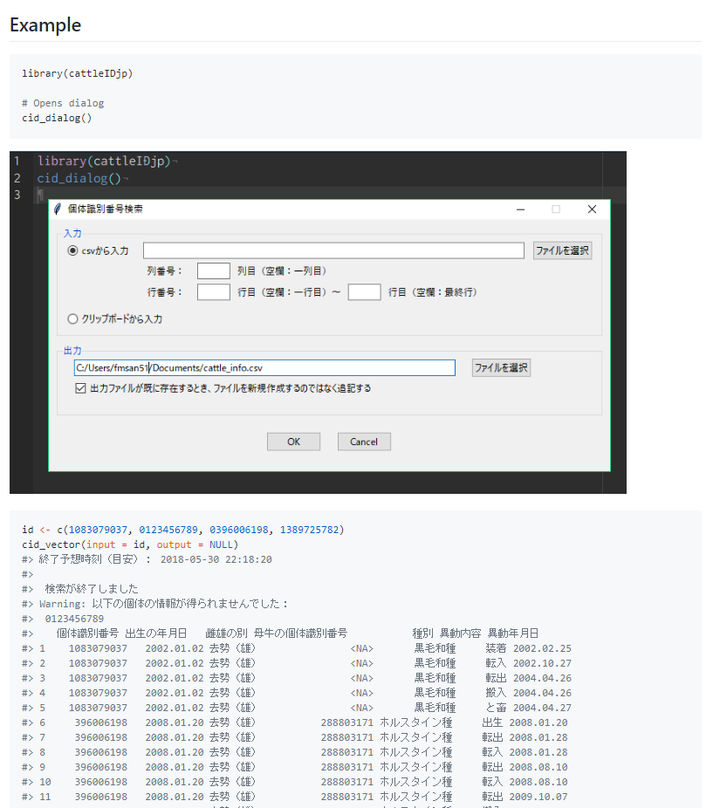
Task: Click the date 2009.10.07 in row 11
Action: click(539, 797)
